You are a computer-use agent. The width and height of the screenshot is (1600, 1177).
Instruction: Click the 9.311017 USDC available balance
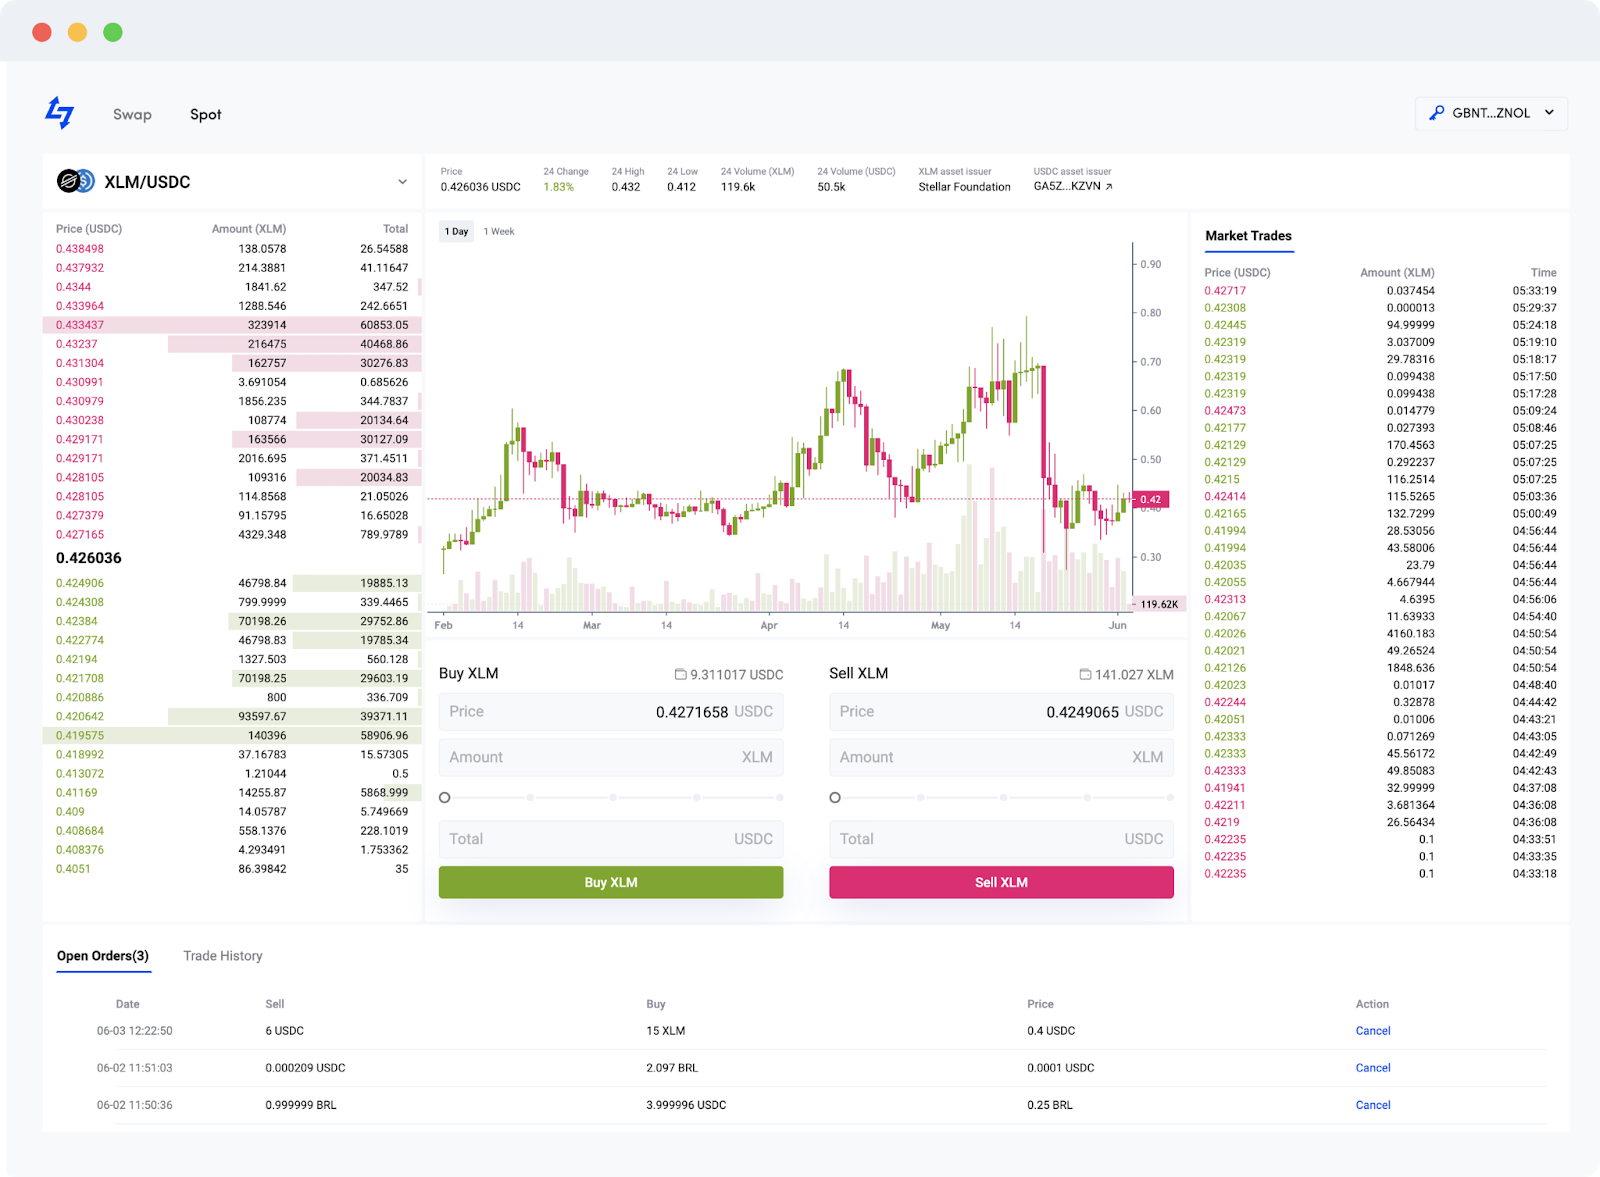(x=737, y=675)
